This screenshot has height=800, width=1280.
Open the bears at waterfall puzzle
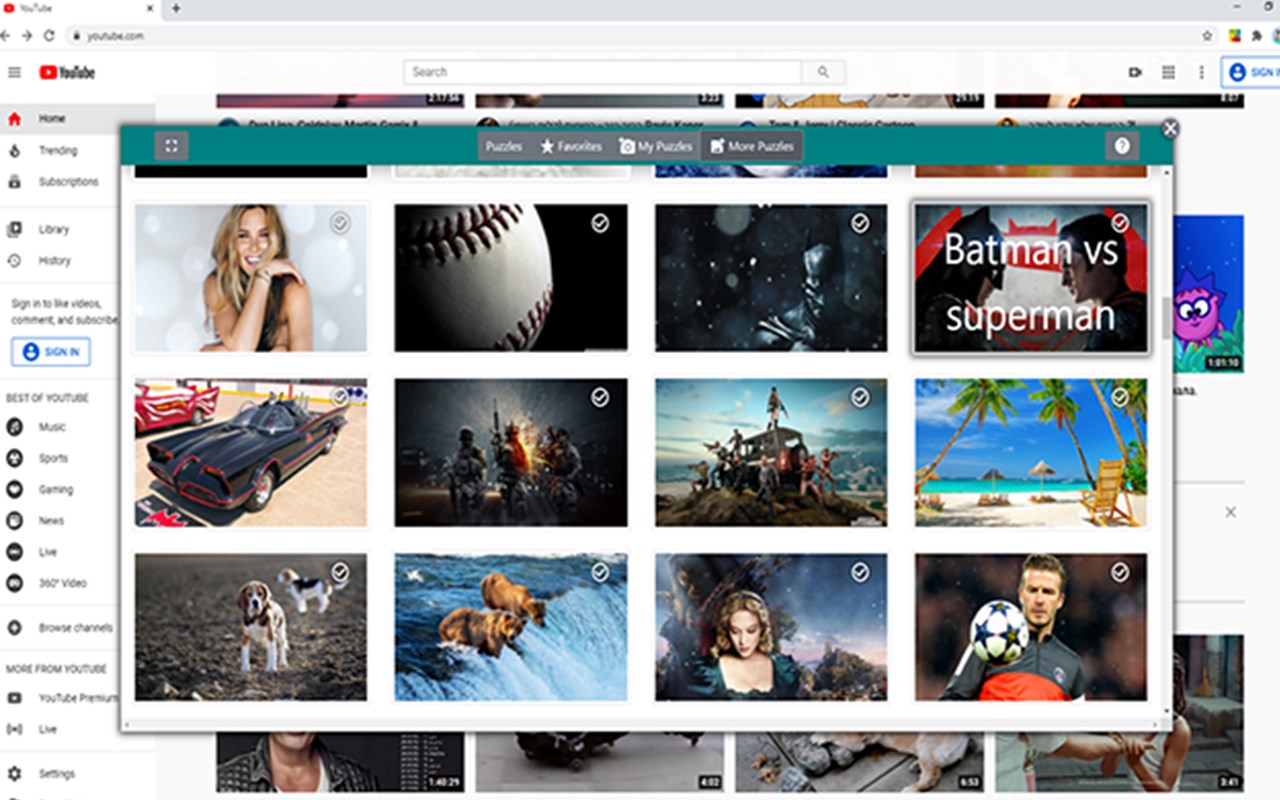511,627
